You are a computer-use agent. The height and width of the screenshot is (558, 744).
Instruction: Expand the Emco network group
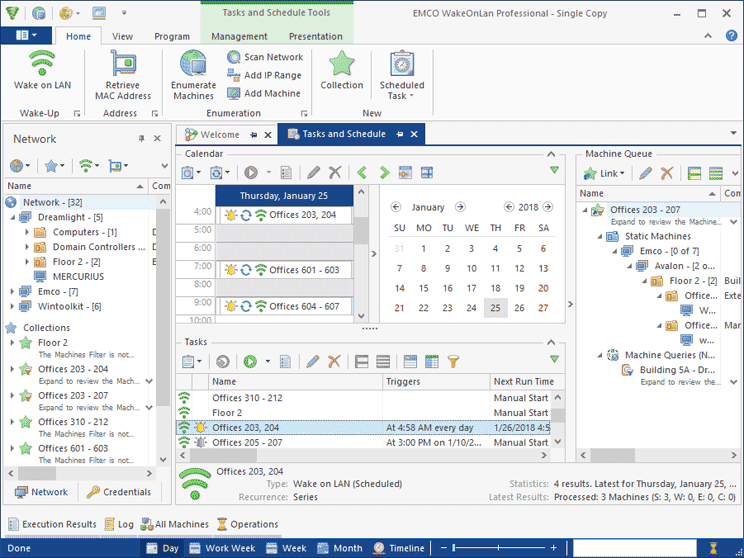point(12,291)
